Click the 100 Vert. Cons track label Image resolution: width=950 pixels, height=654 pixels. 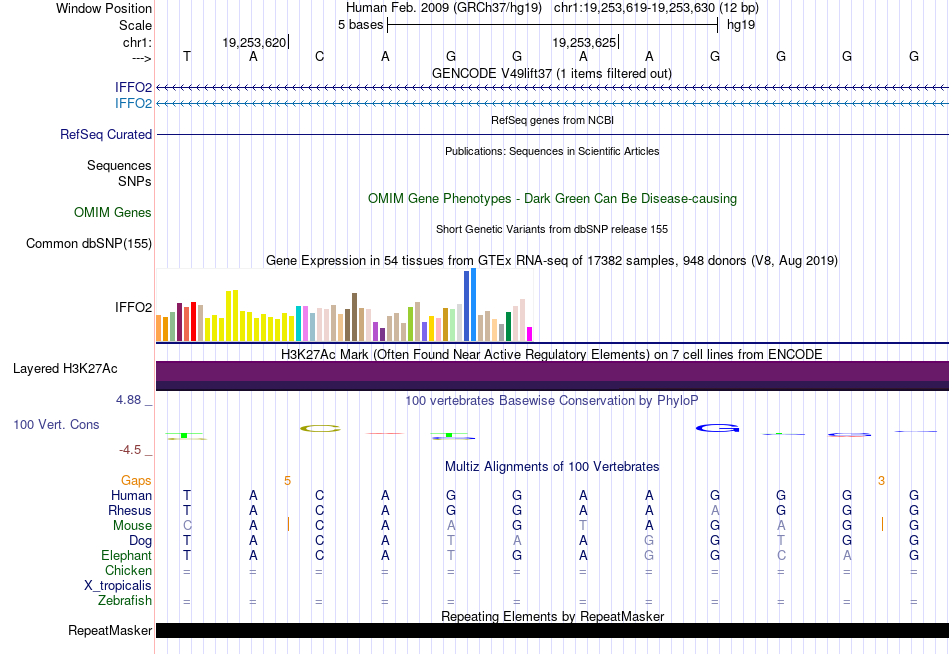pos(56,424)
